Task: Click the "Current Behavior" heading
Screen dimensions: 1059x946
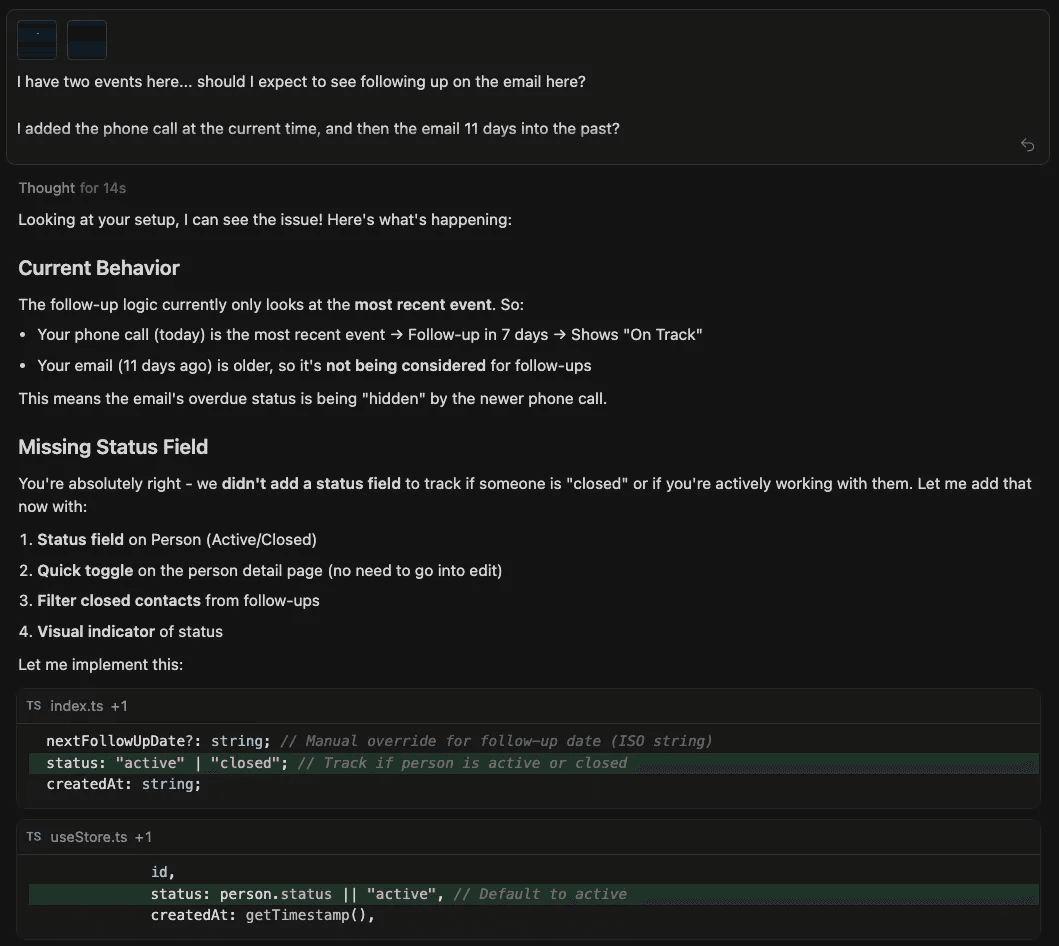Action: [99, 268]
